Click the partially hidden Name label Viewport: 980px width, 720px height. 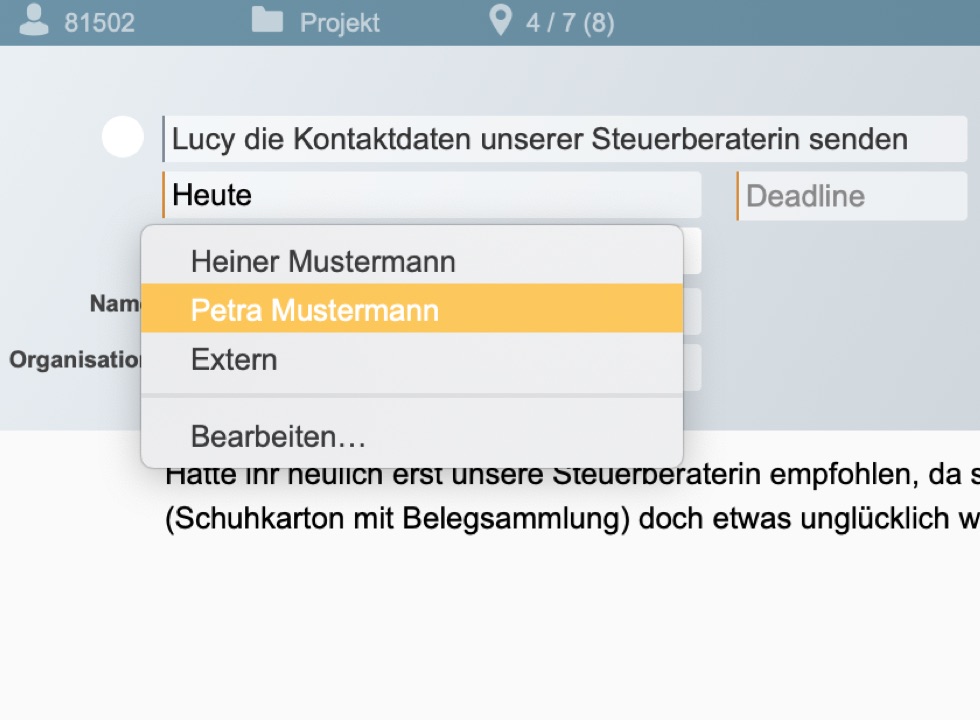point(114,303)
